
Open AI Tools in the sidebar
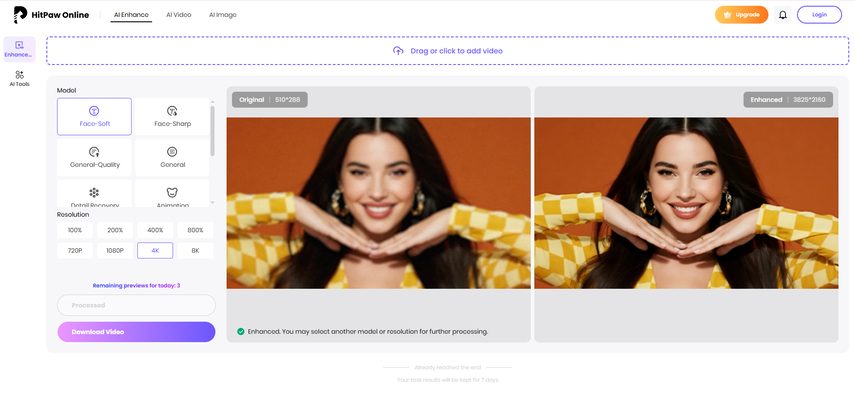pos(19,79)
